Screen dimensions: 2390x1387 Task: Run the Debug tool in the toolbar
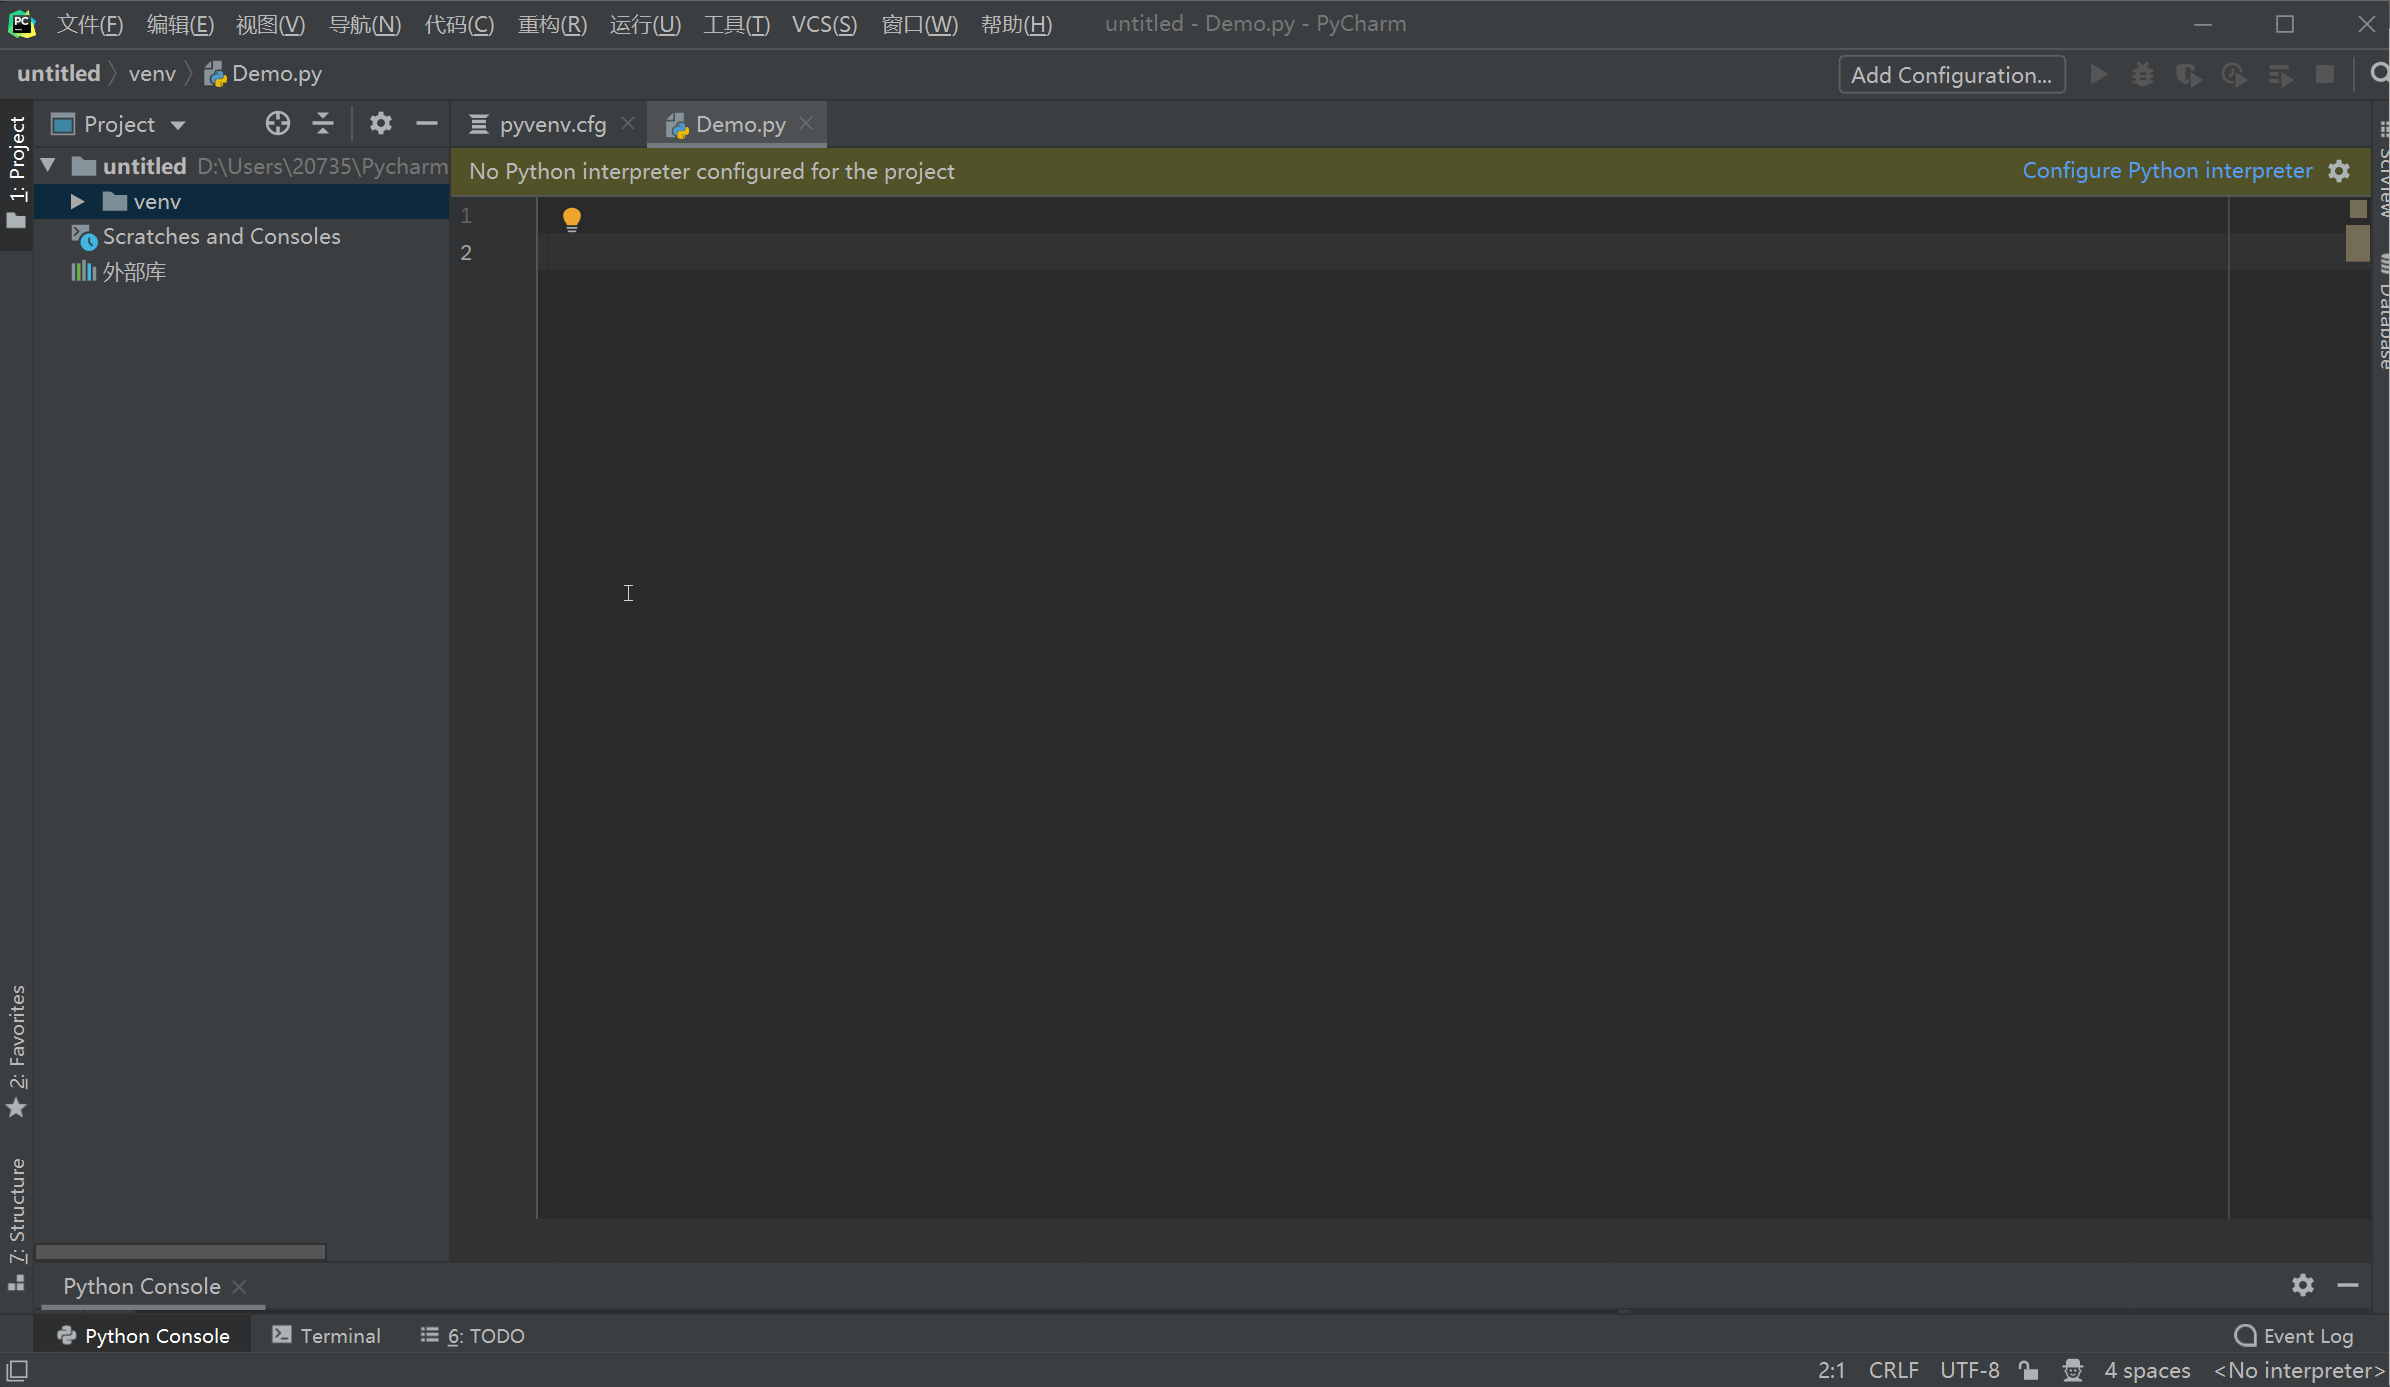pos(2143,74)
